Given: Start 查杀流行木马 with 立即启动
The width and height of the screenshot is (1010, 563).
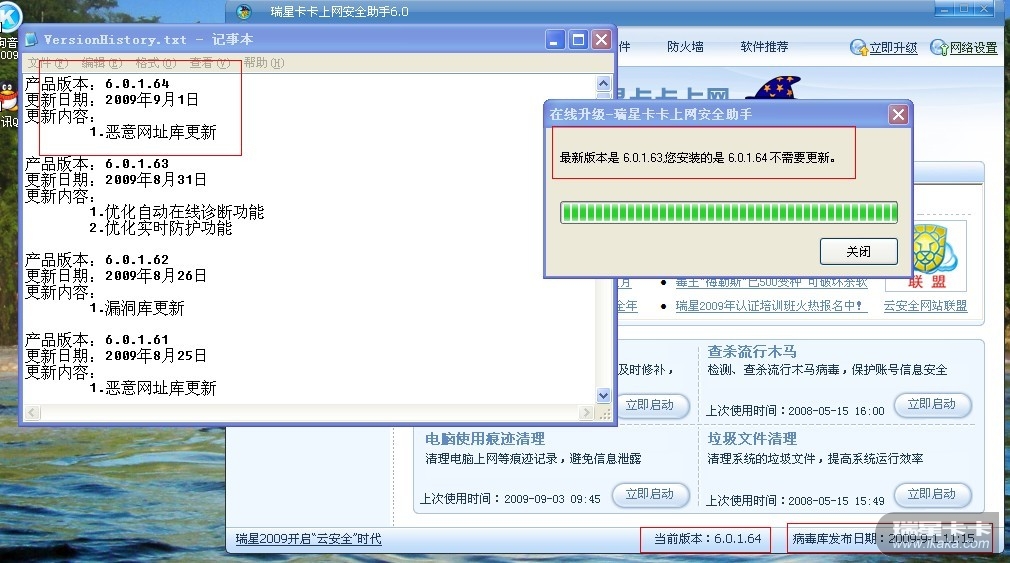Looking at the screenshot, I should click(x=931, y=405).
